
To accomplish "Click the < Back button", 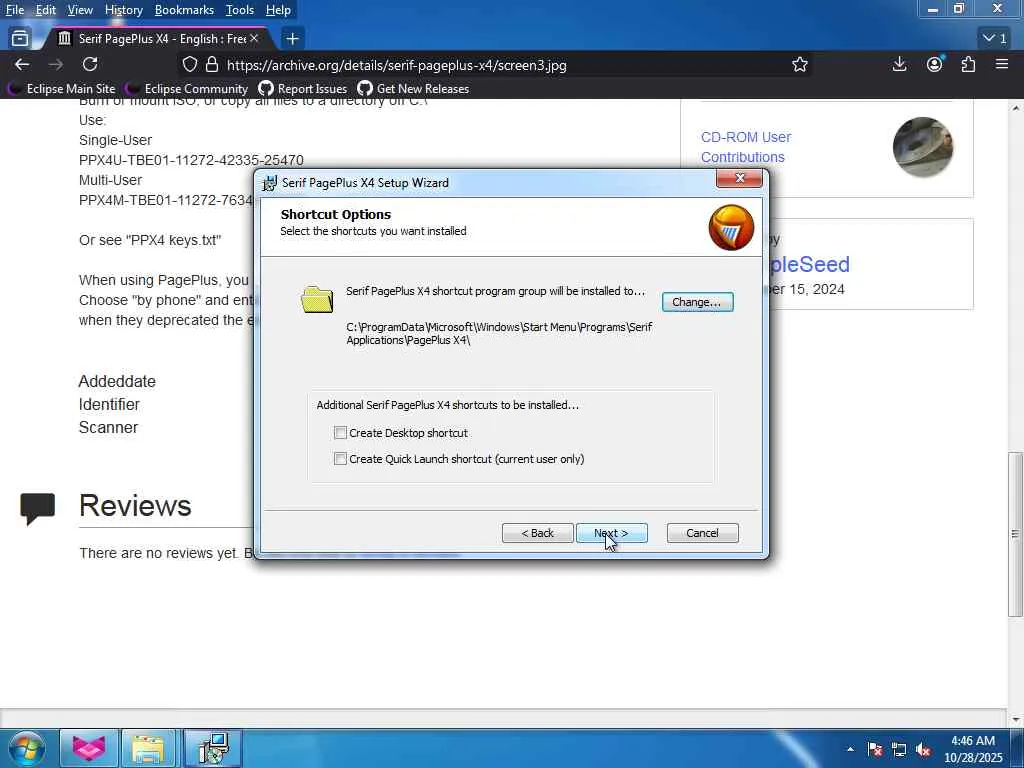I will click(x=537, y=533).
